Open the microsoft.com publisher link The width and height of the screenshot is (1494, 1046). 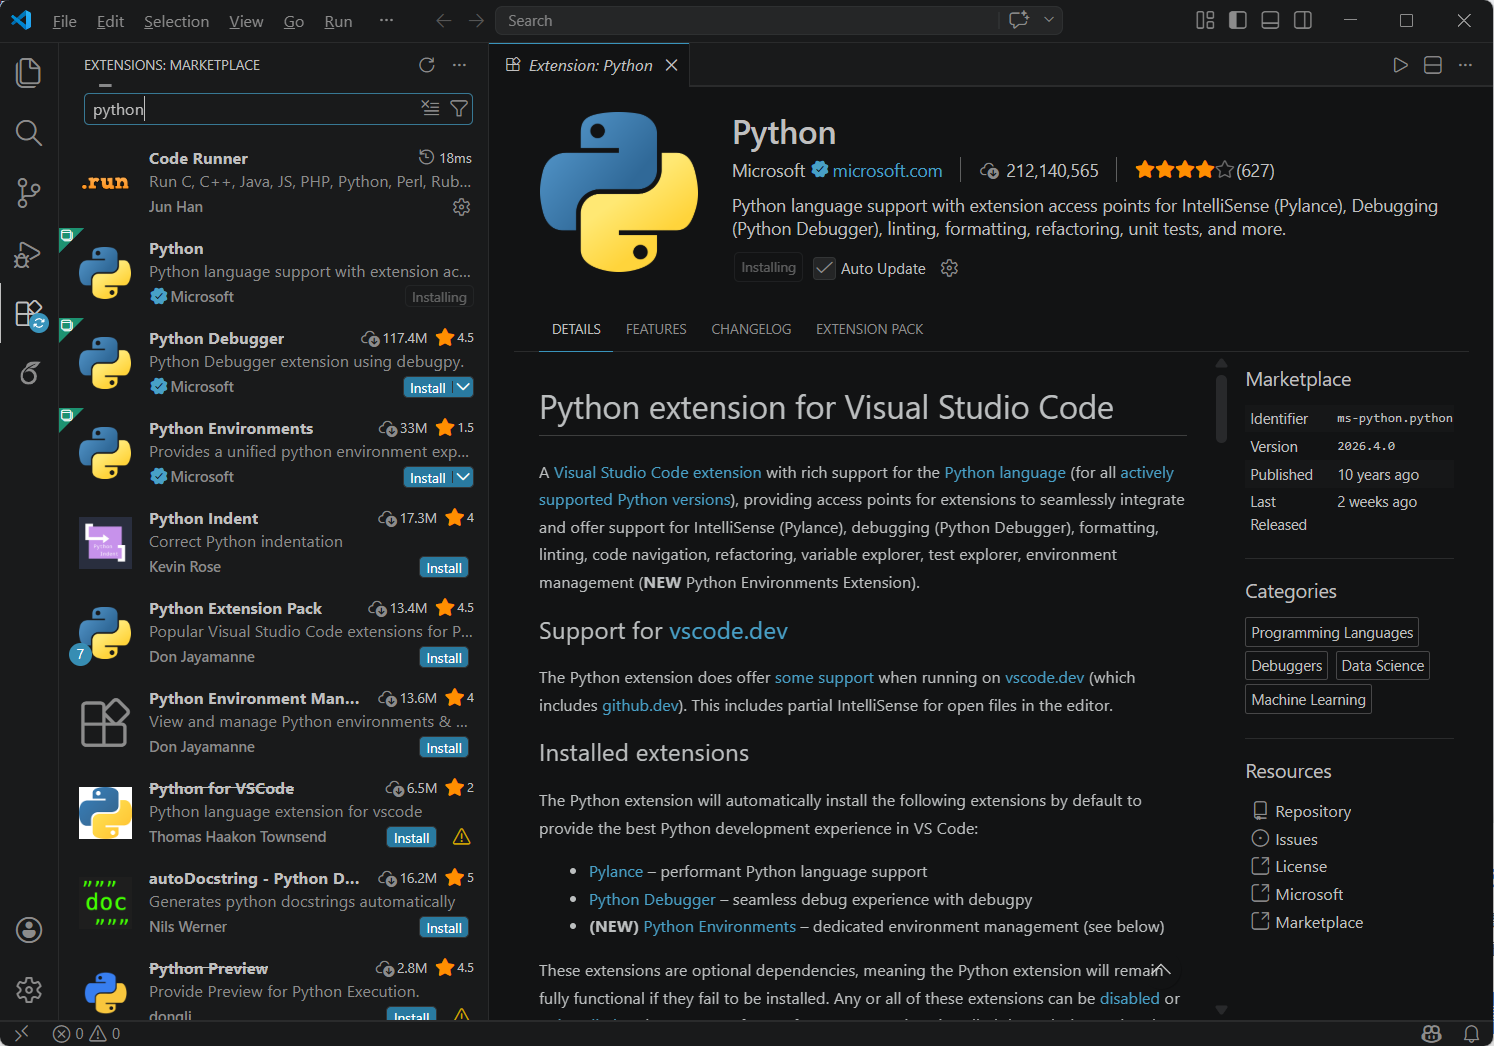(887, 171)
